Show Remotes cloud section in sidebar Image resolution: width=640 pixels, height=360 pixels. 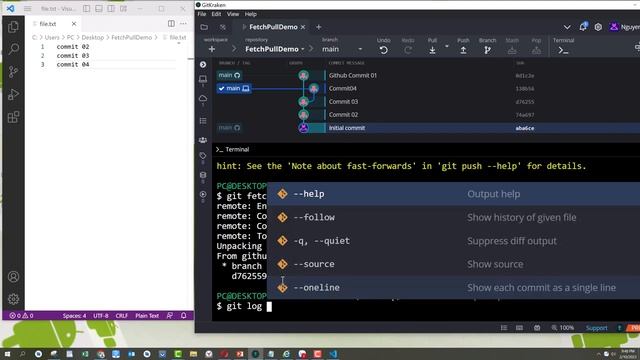point(203,98)
